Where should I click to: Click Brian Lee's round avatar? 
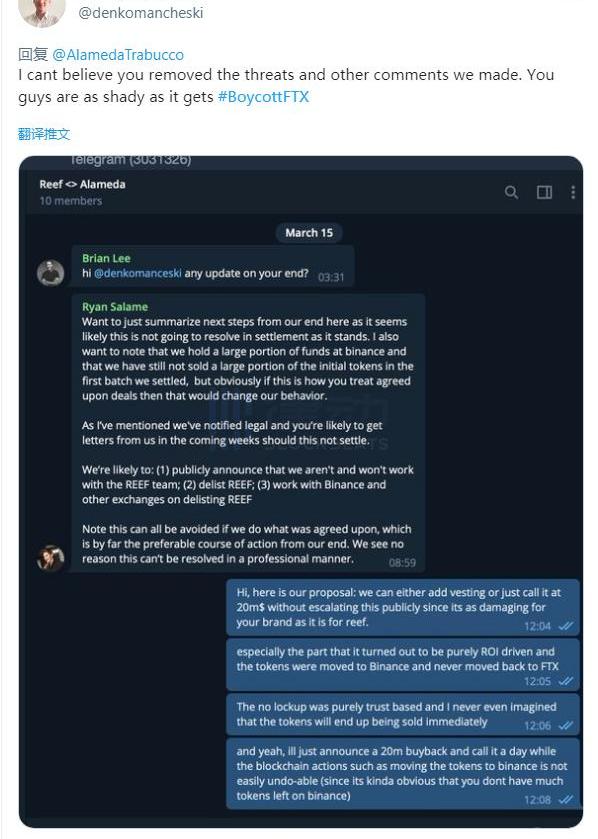pos(50,273)
